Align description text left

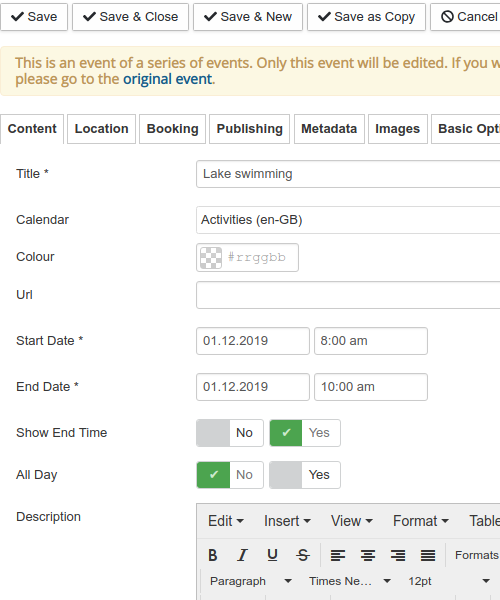tap(338, 555)
